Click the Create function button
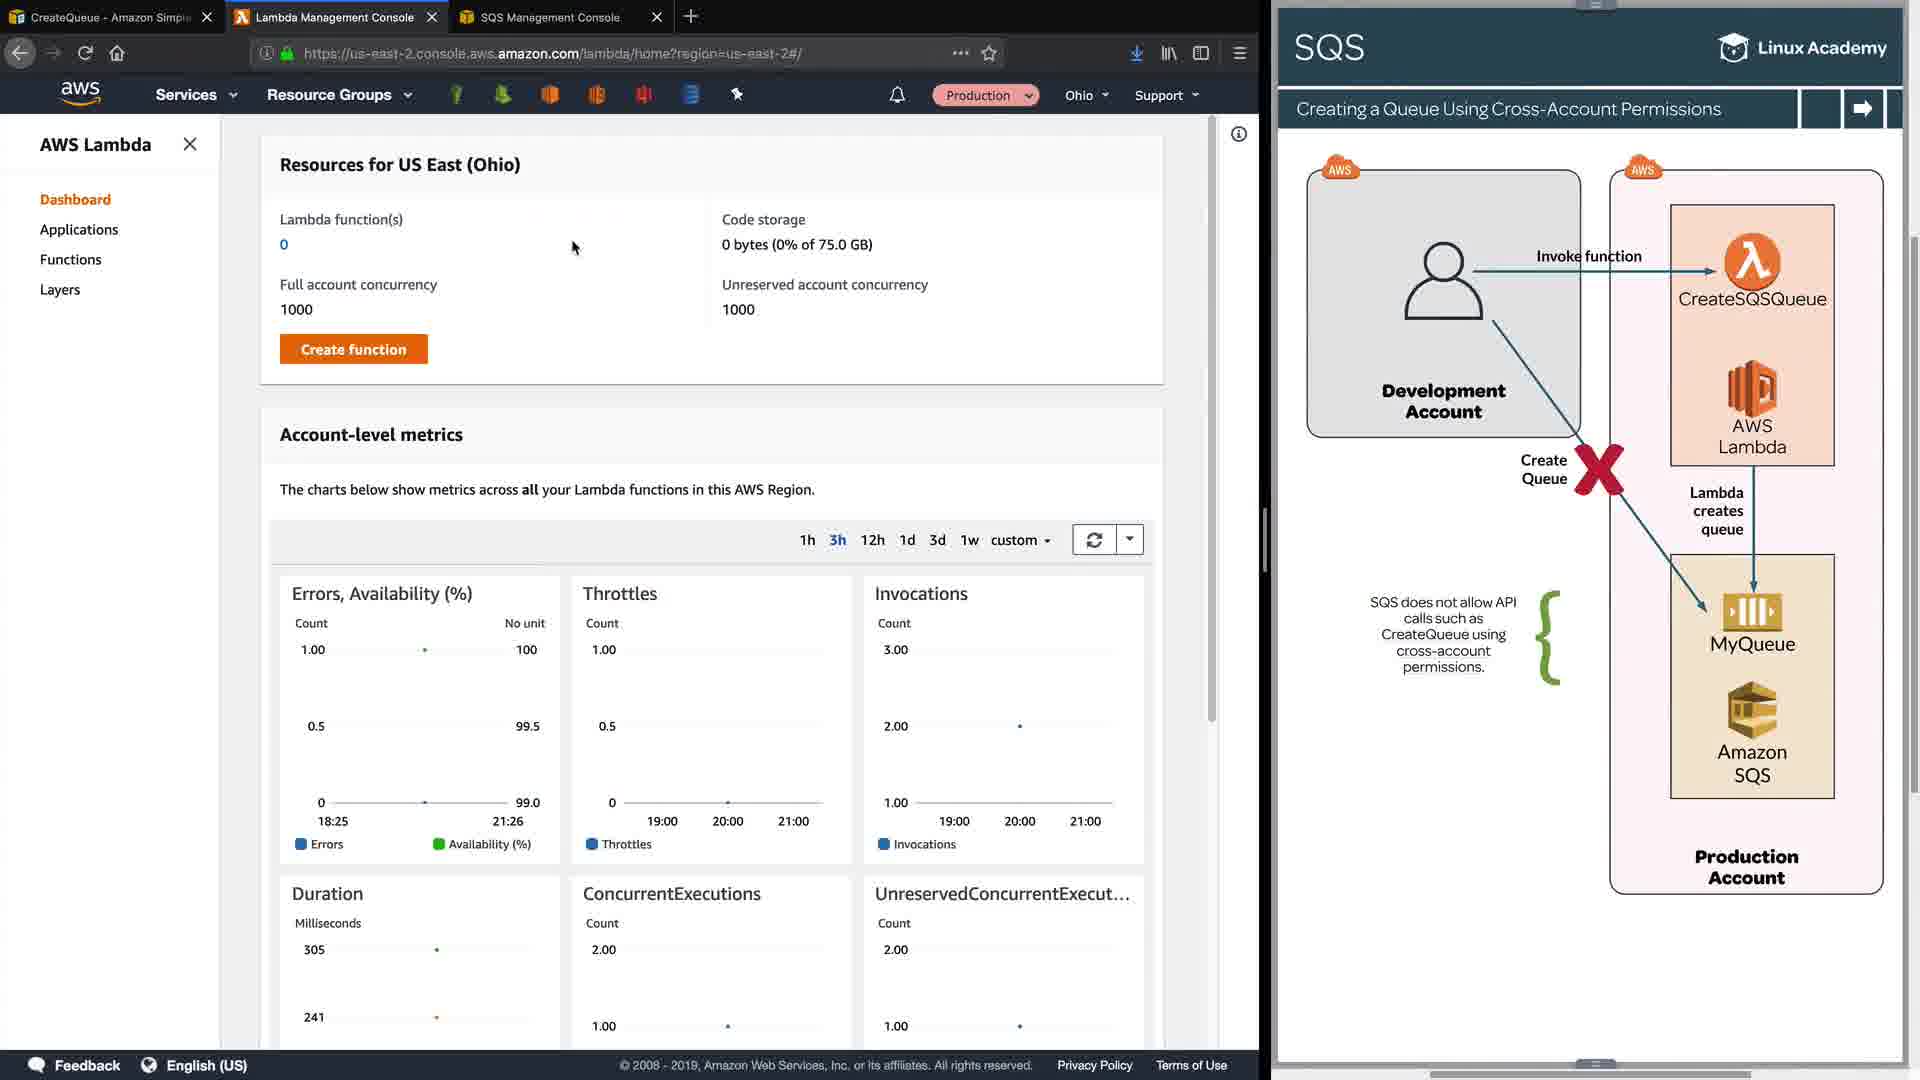 353,349
